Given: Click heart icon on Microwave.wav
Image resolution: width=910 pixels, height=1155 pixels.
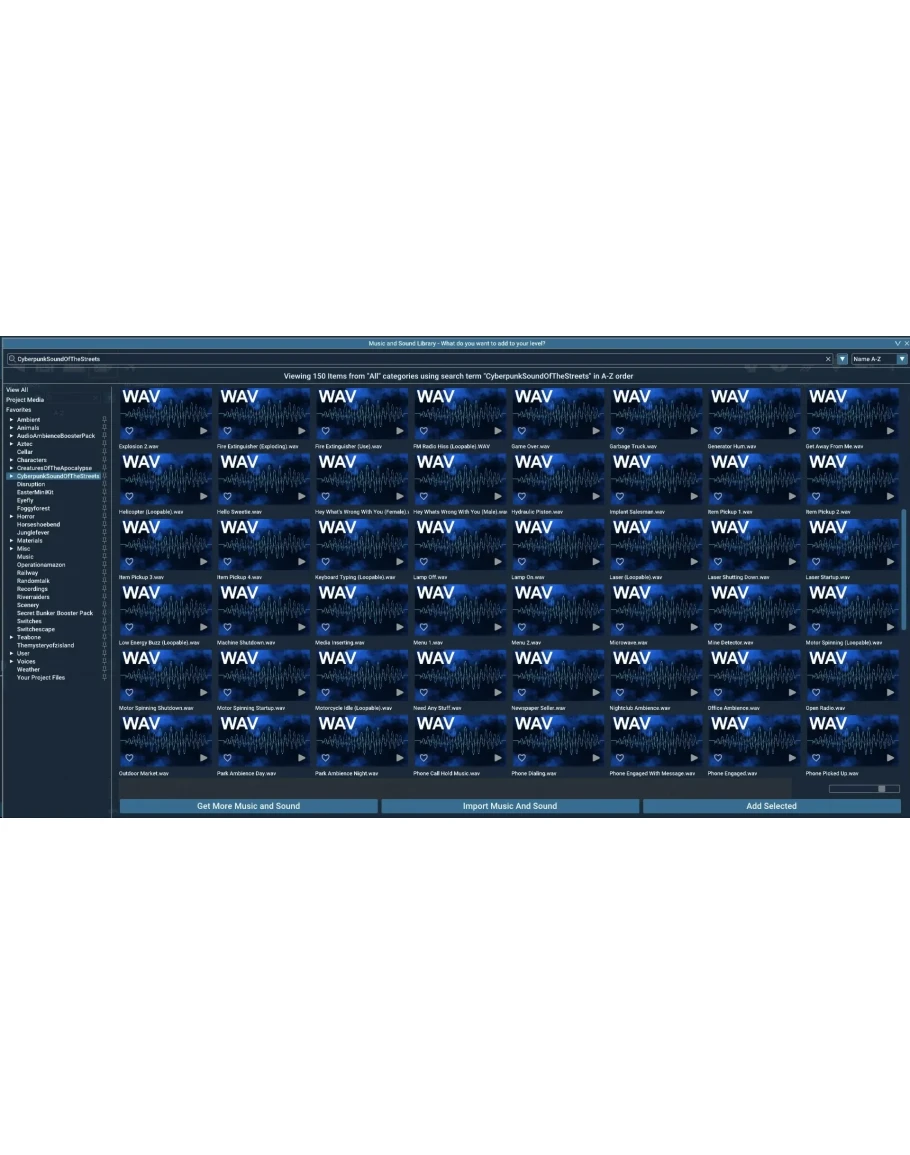Looking at the screenshot, I should (x=619, y=627).
